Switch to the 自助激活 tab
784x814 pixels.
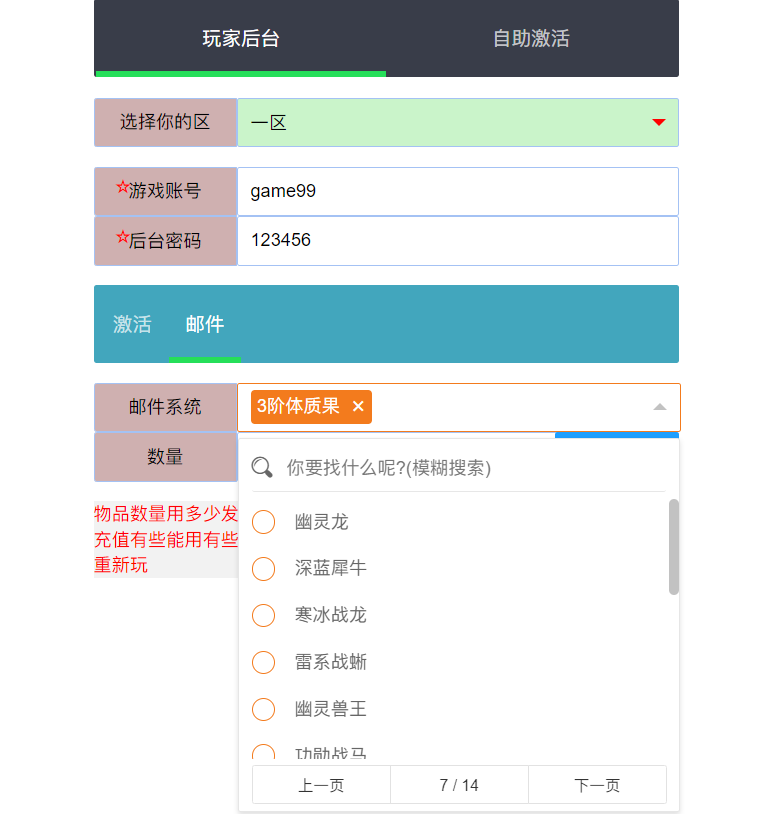click(531, 38)
